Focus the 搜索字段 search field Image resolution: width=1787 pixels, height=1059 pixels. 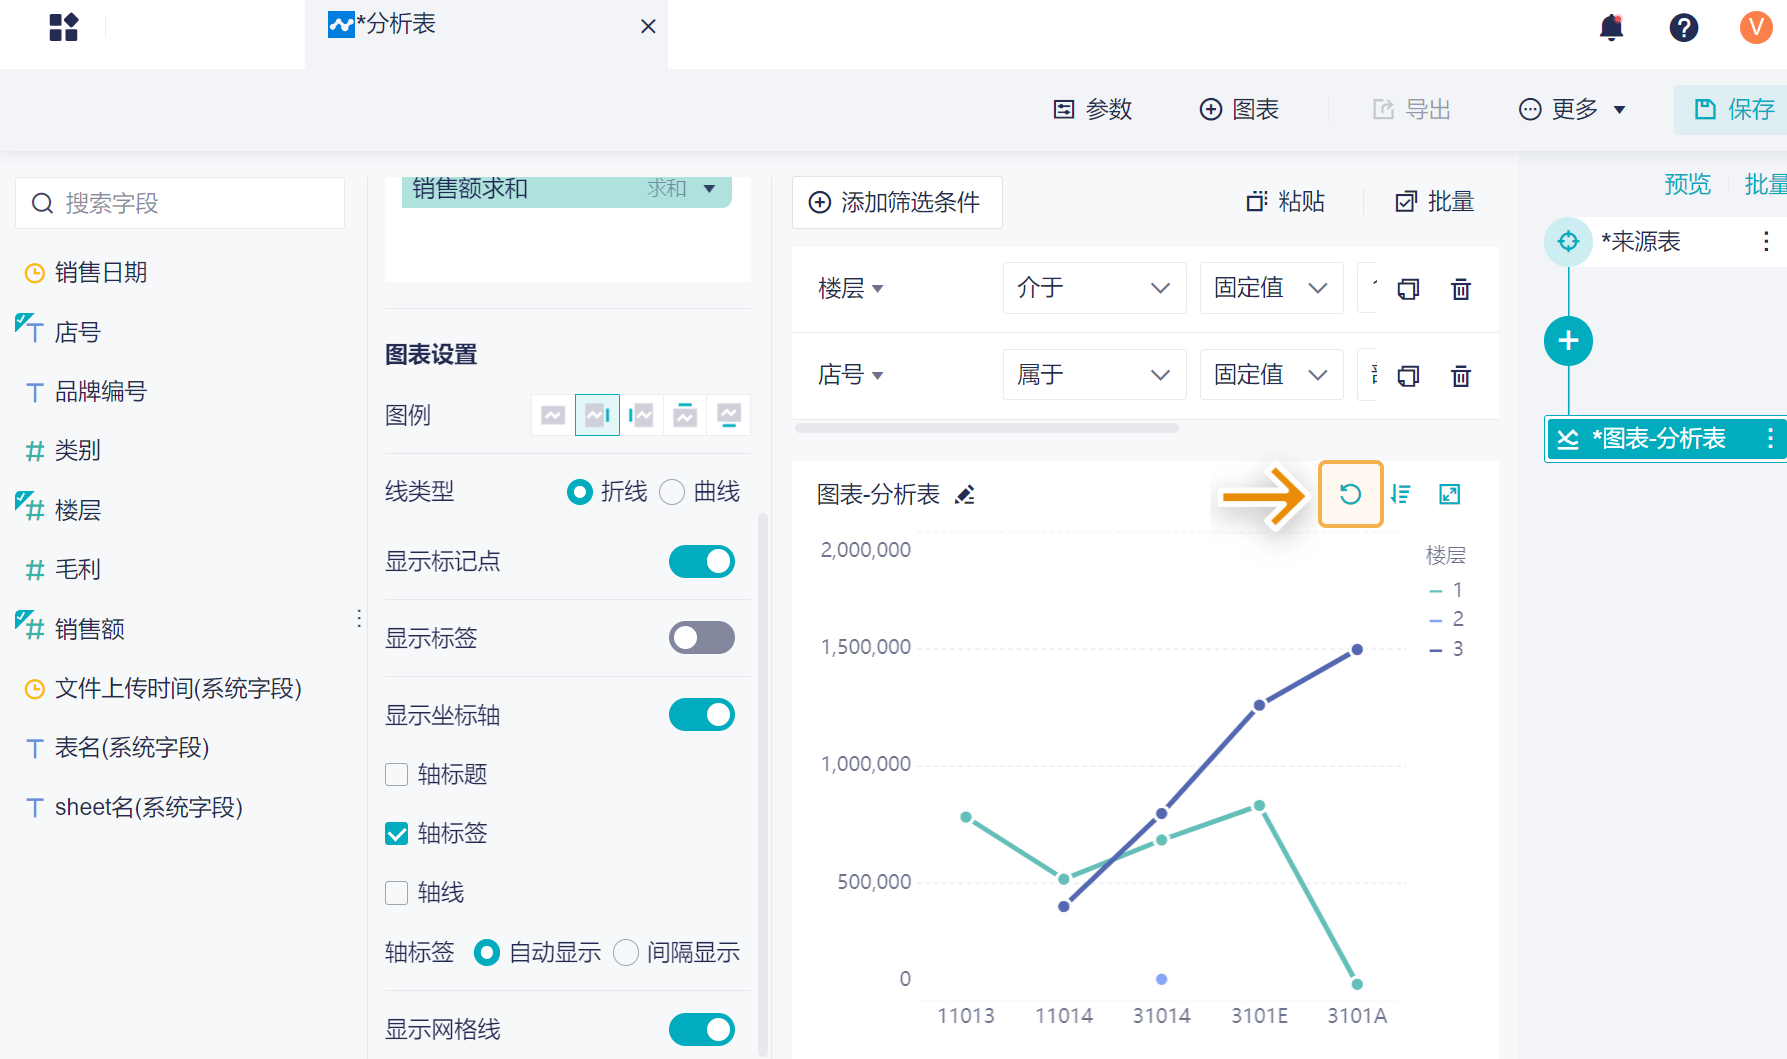point(180,203)
